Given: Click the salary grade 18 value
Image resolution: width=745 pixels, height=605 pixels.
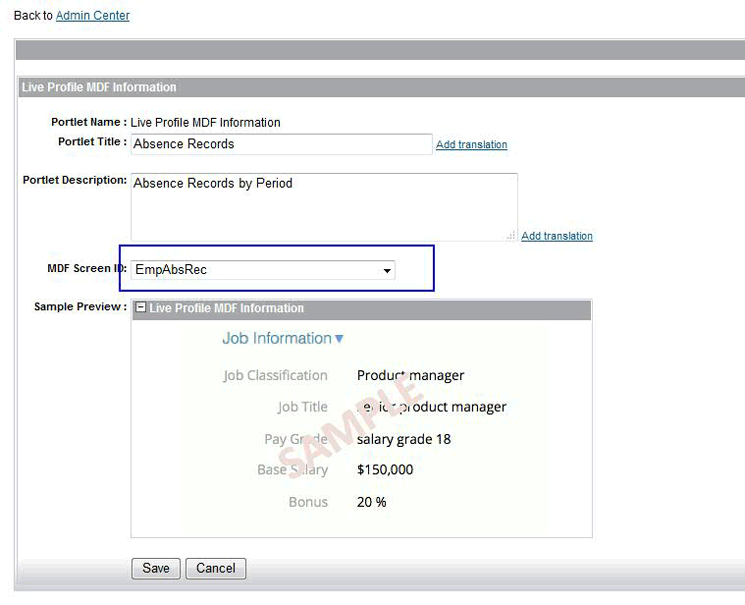Looking at the screenshot, I should point(403,439).
